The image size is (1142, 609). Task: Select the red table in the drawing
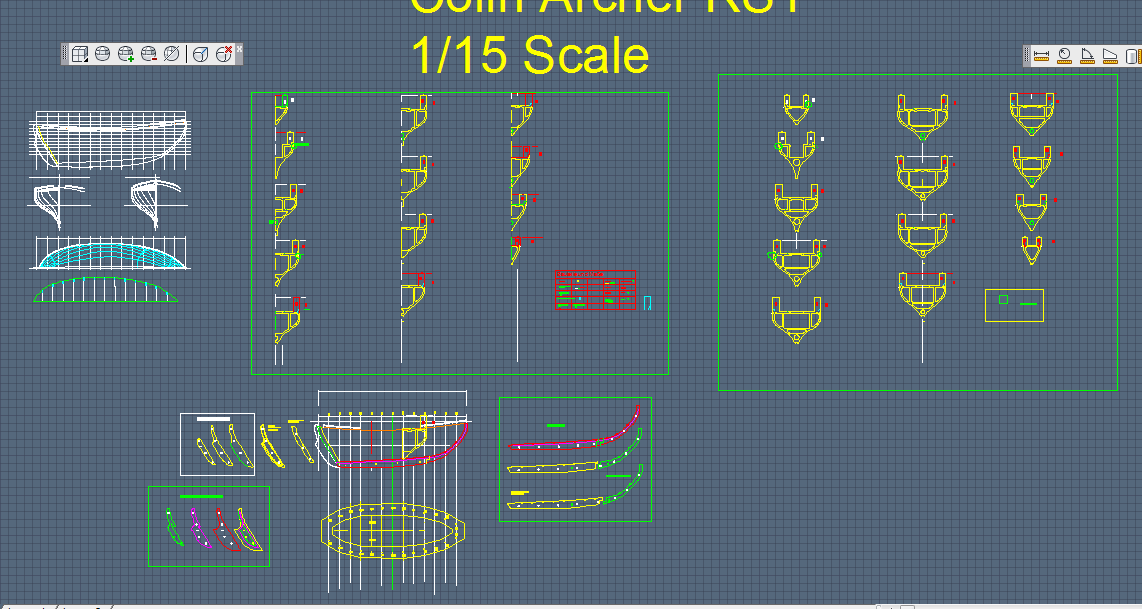click(595, 290)
